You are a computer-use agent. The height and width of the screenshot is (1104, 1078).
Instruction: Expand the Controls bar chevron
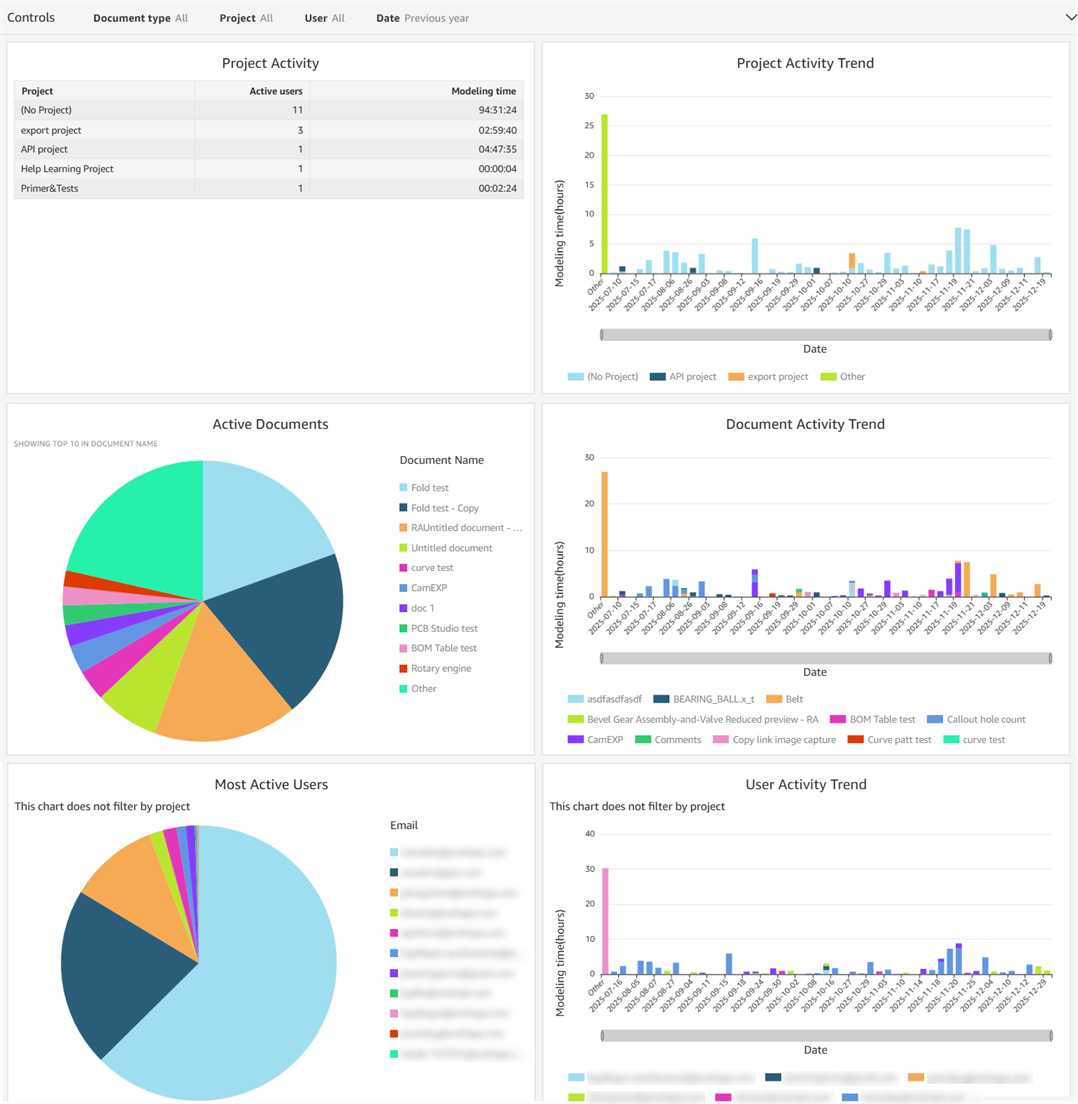point(1070,18)
